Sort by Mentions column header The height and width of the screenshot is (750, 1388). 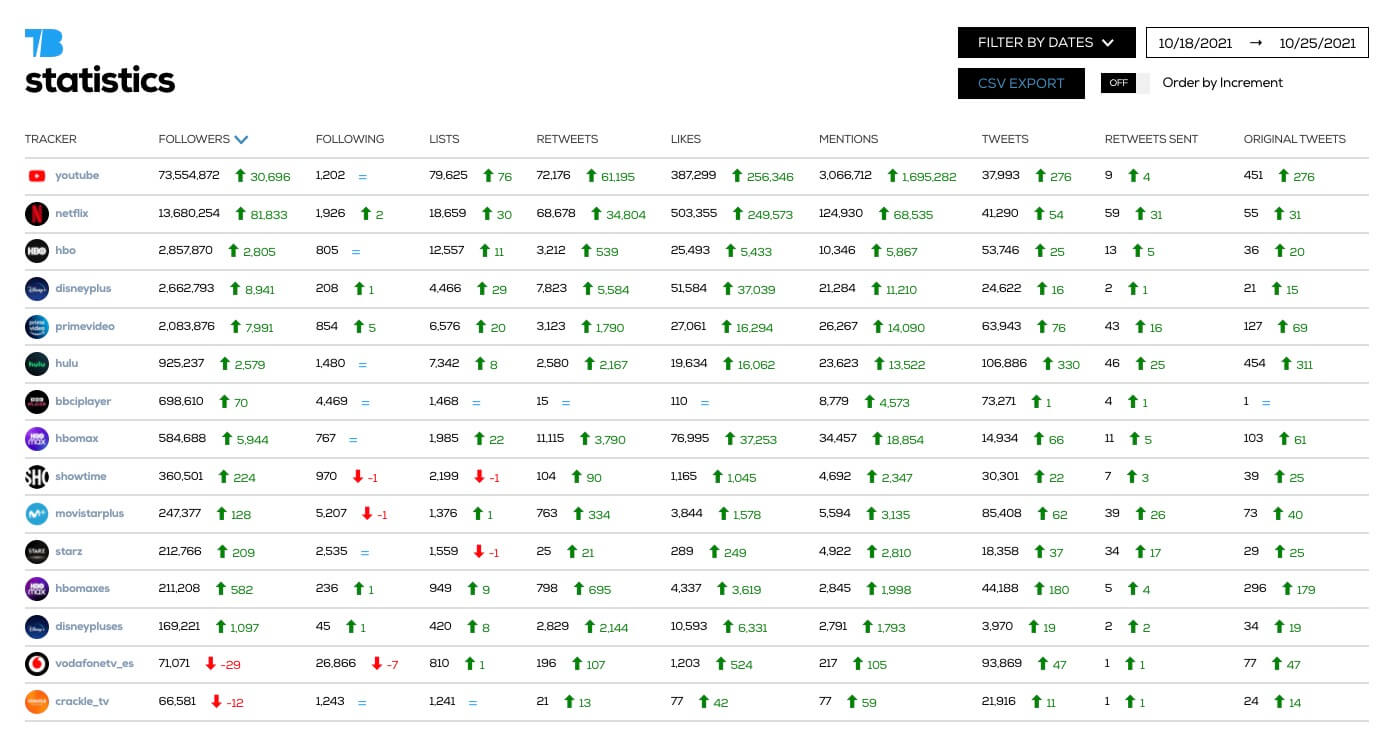(848, 139)
